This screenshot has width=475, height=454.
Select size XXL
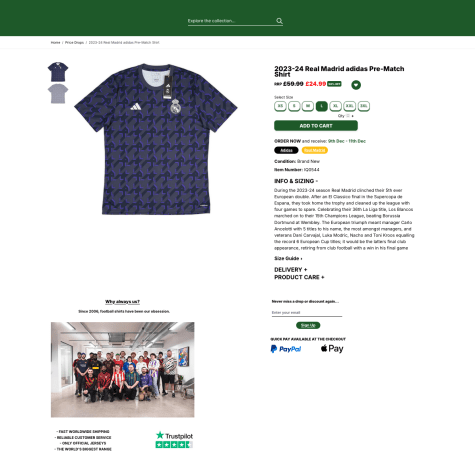click(x=349, y=106)
